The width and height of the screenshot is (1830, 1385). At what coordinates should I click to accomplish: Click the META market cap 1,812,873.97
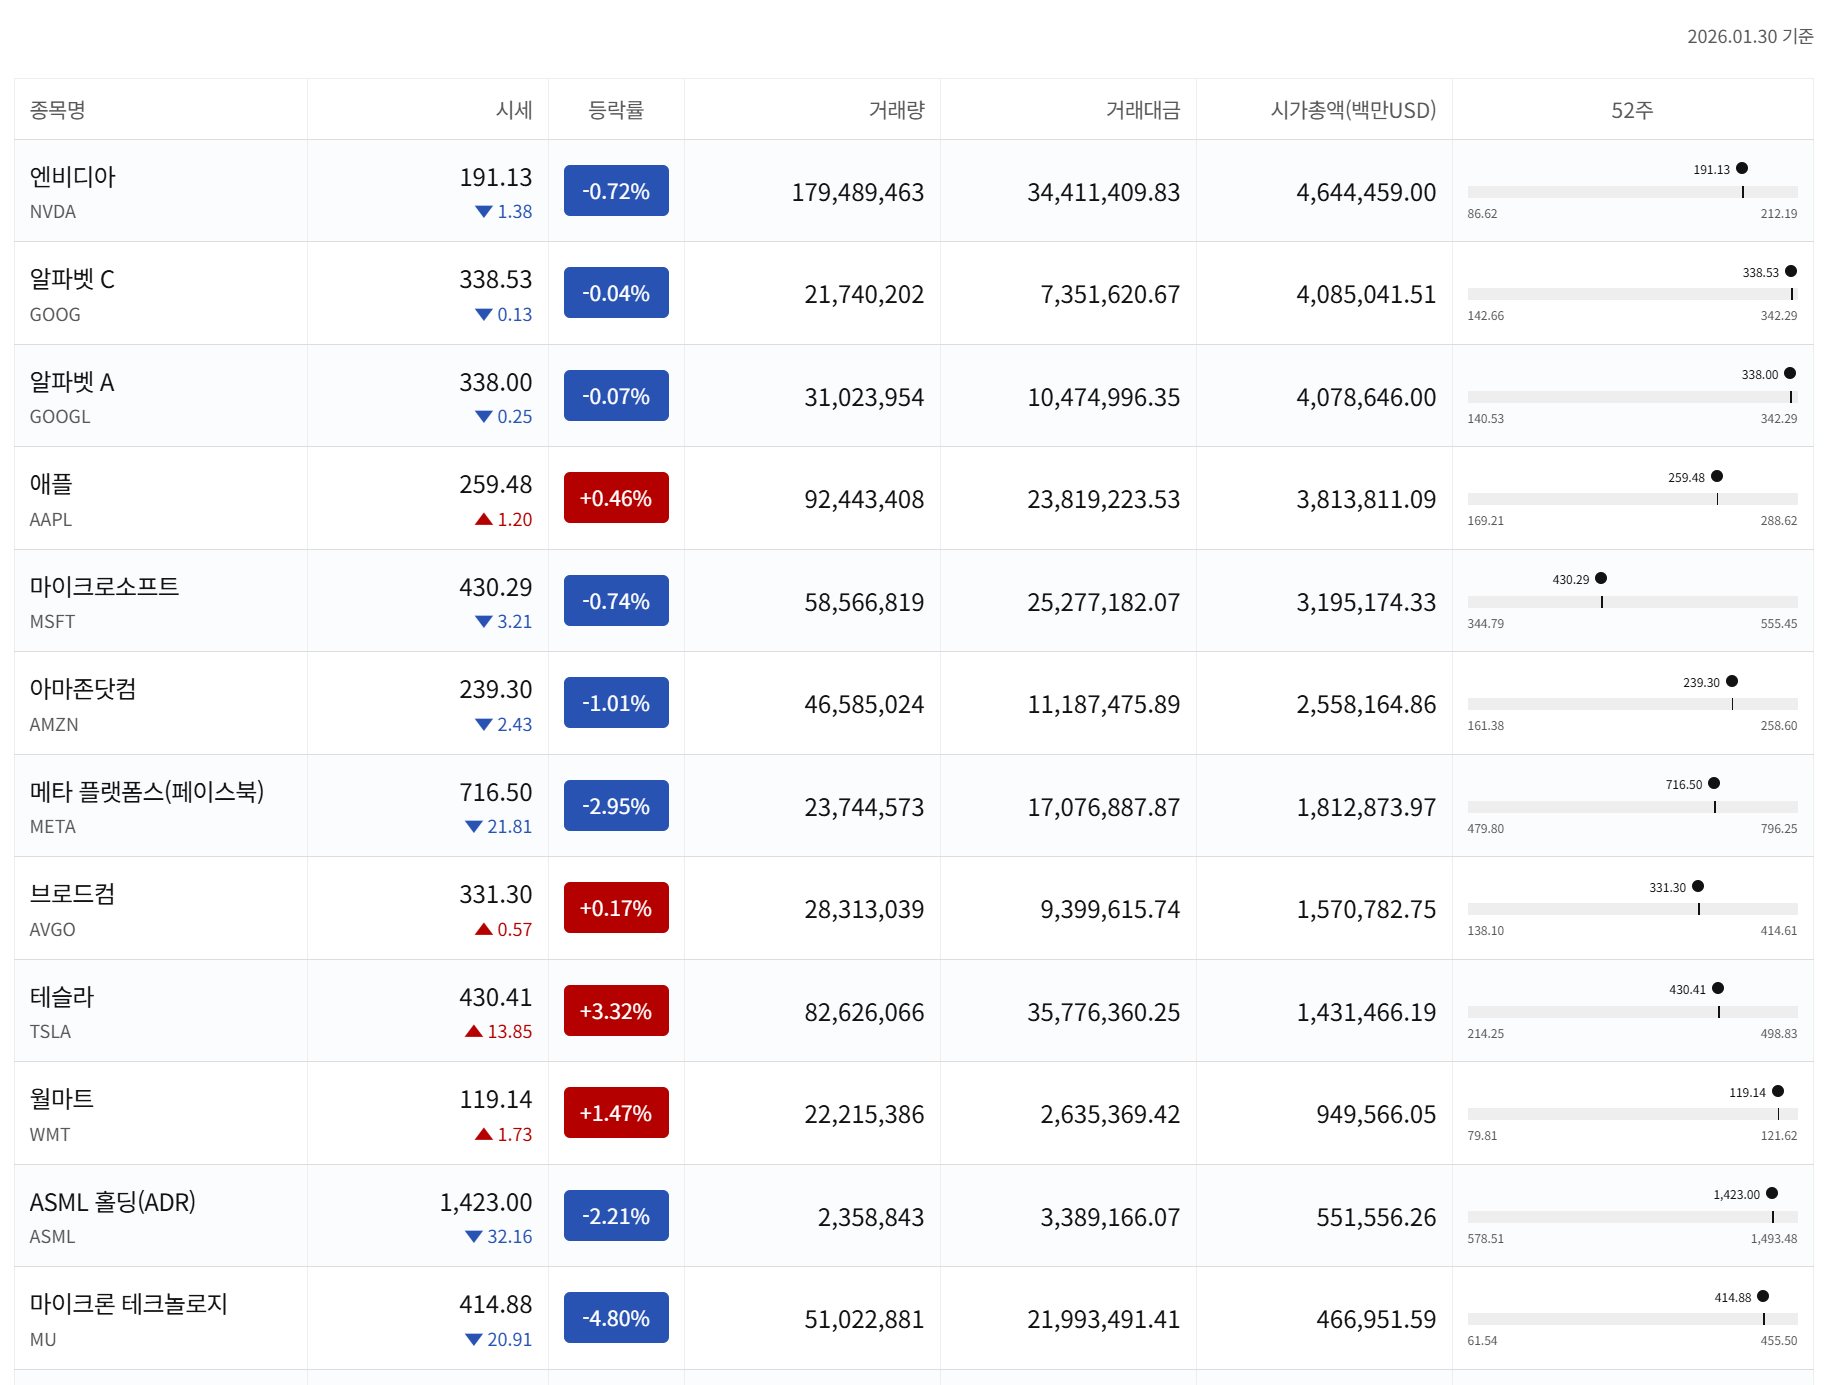tap(1367, 807)
